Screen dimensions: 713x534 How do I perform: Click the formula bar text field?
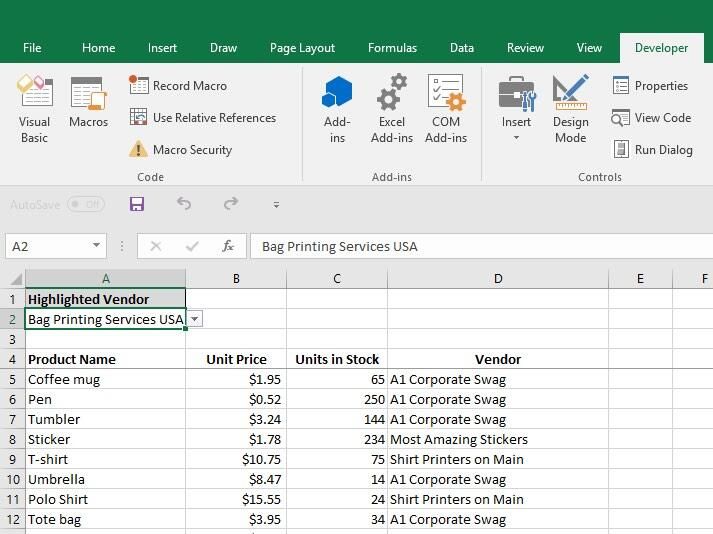[x=480, y=246]
